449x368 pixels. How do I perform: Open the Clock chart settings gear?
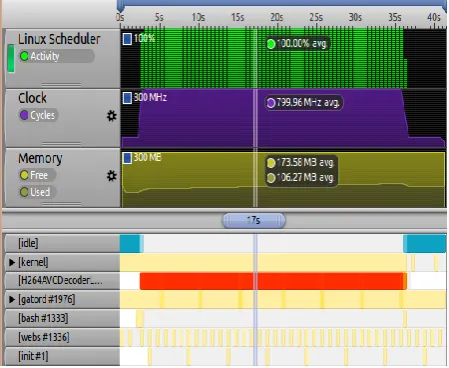point(112,116)
